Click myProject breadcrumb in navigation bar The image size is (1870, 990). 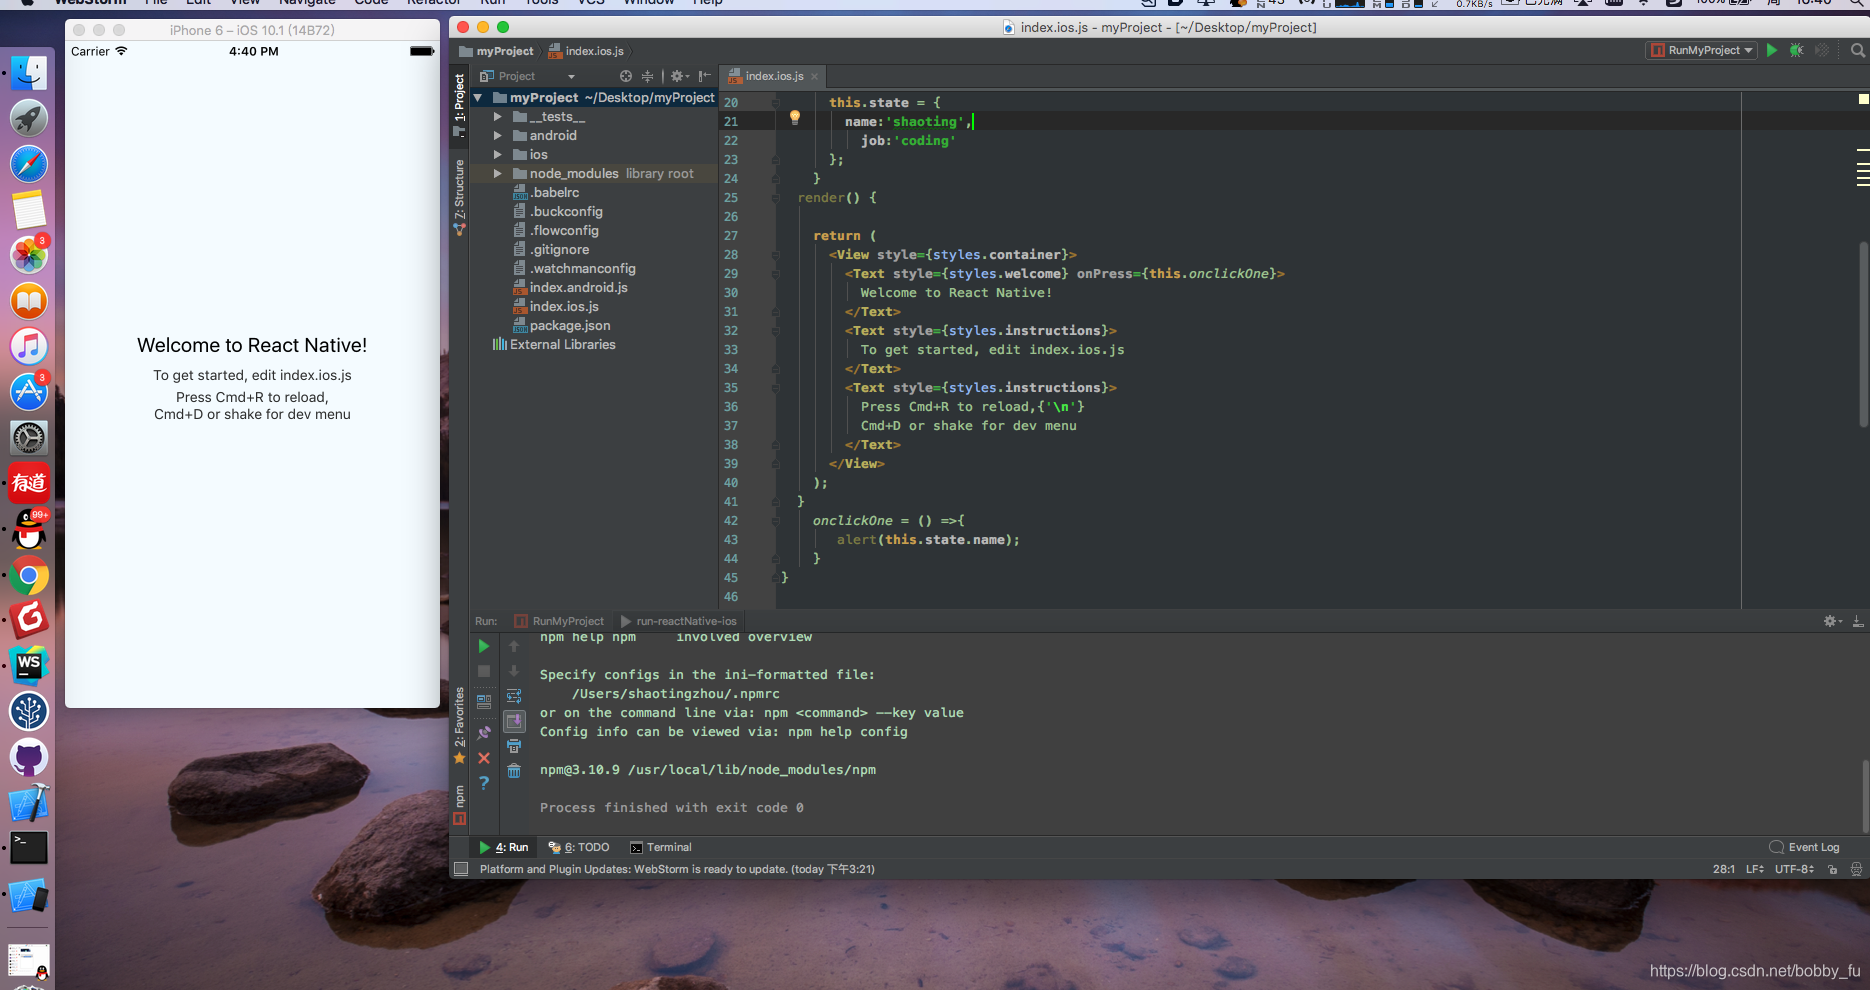pyautogui.click(x=497, y=51)
